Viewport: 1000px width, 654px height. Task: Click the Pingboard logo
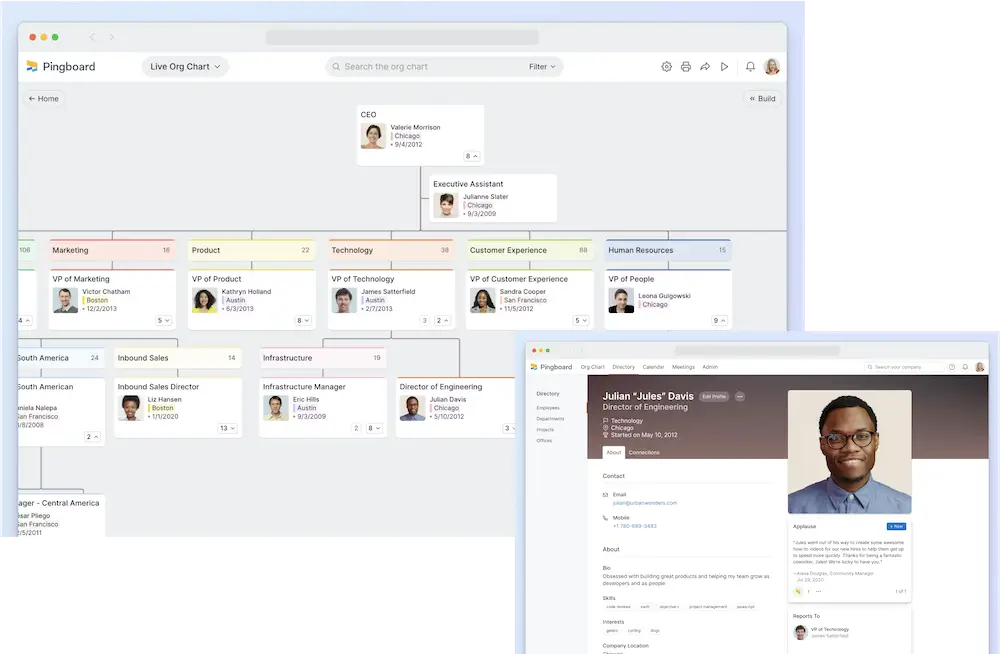pos(58,66)
